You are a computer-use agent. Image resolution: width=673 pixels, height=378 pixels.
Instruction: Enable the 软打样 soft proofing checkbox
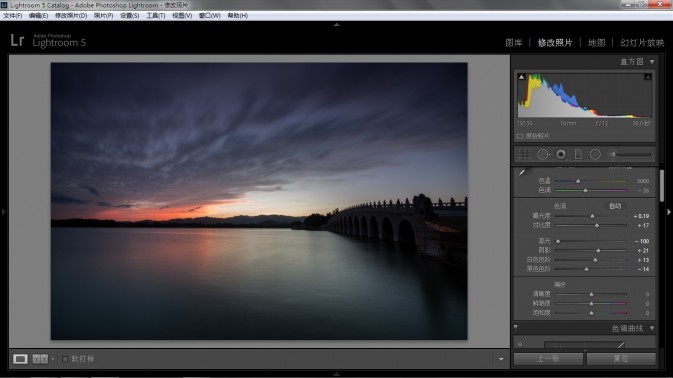(65, 359)
